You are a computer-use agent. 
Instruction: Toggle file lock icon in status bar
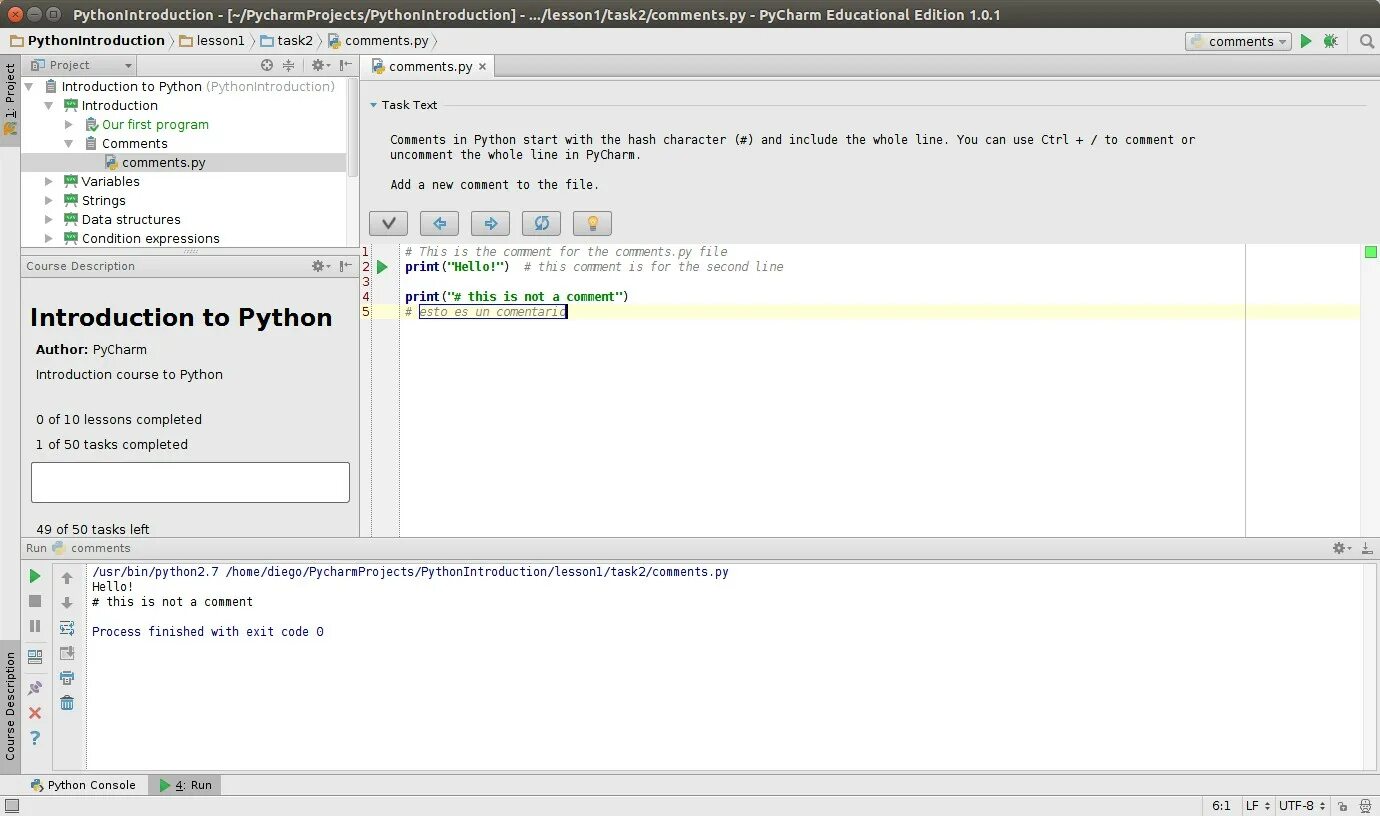(1342, 805)
